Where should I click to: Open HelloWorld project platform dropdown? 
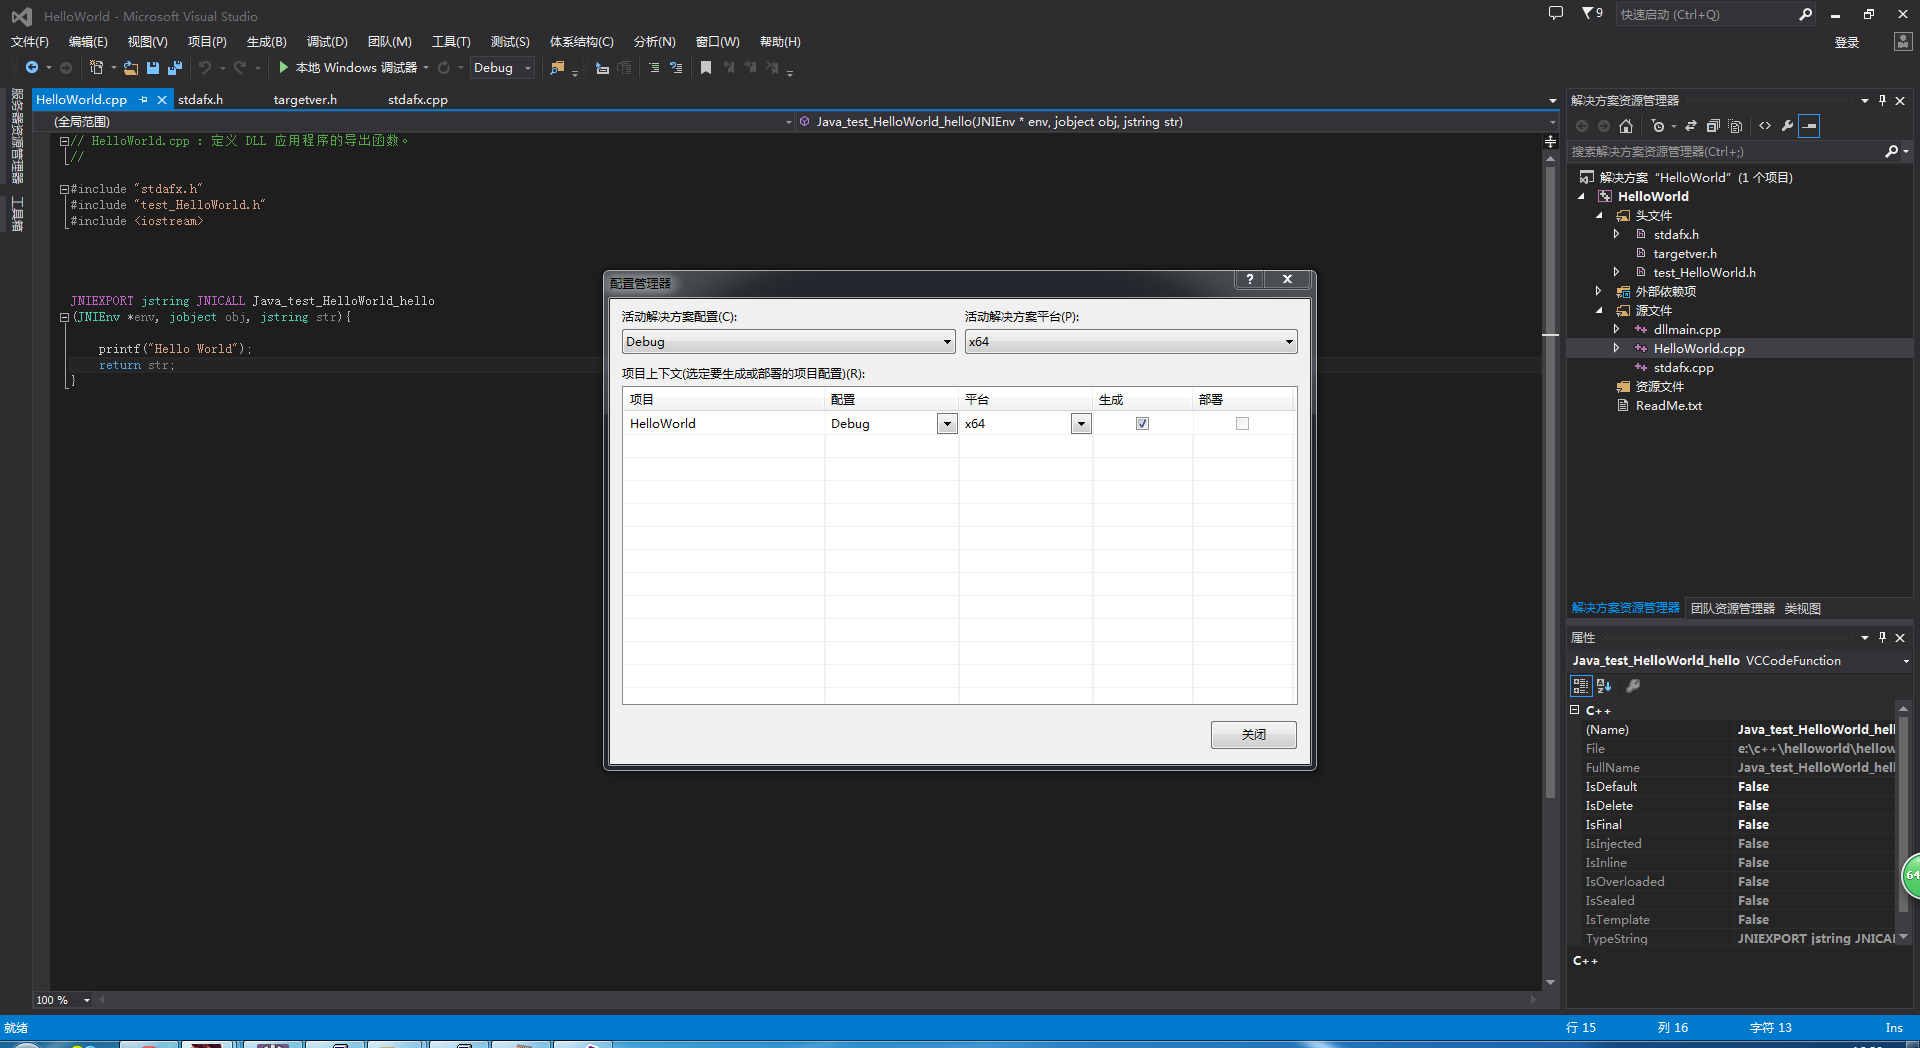pos(1081,424)
